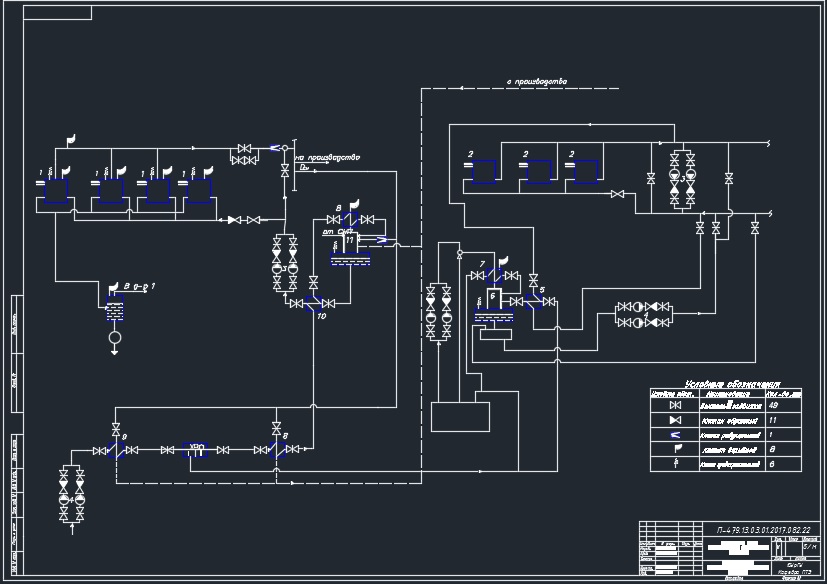The width and height of the screenshot is (827, 584).
Task: Select the blowdown tank below 'В б-р 1'
Action: pyautogui.click(x=114, y=308)
